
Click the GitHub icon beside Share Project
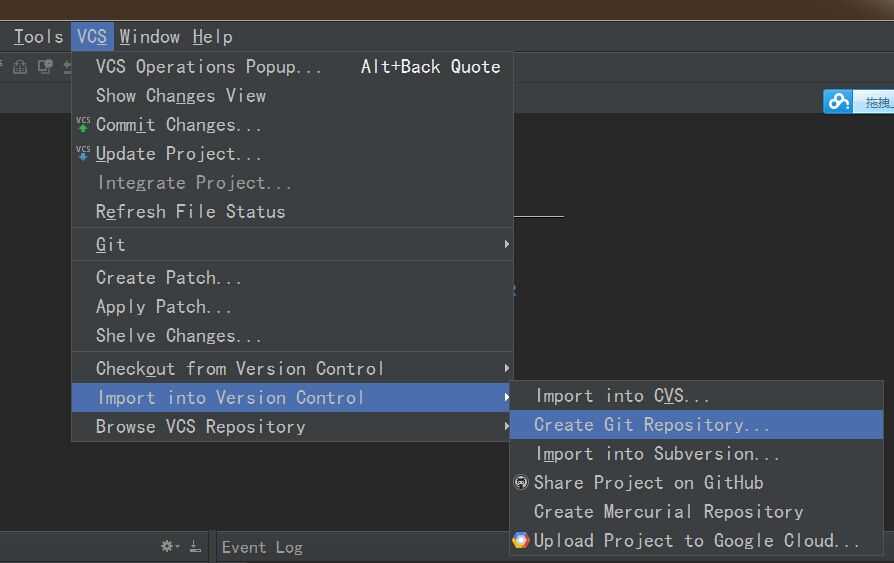click(521, 482)
